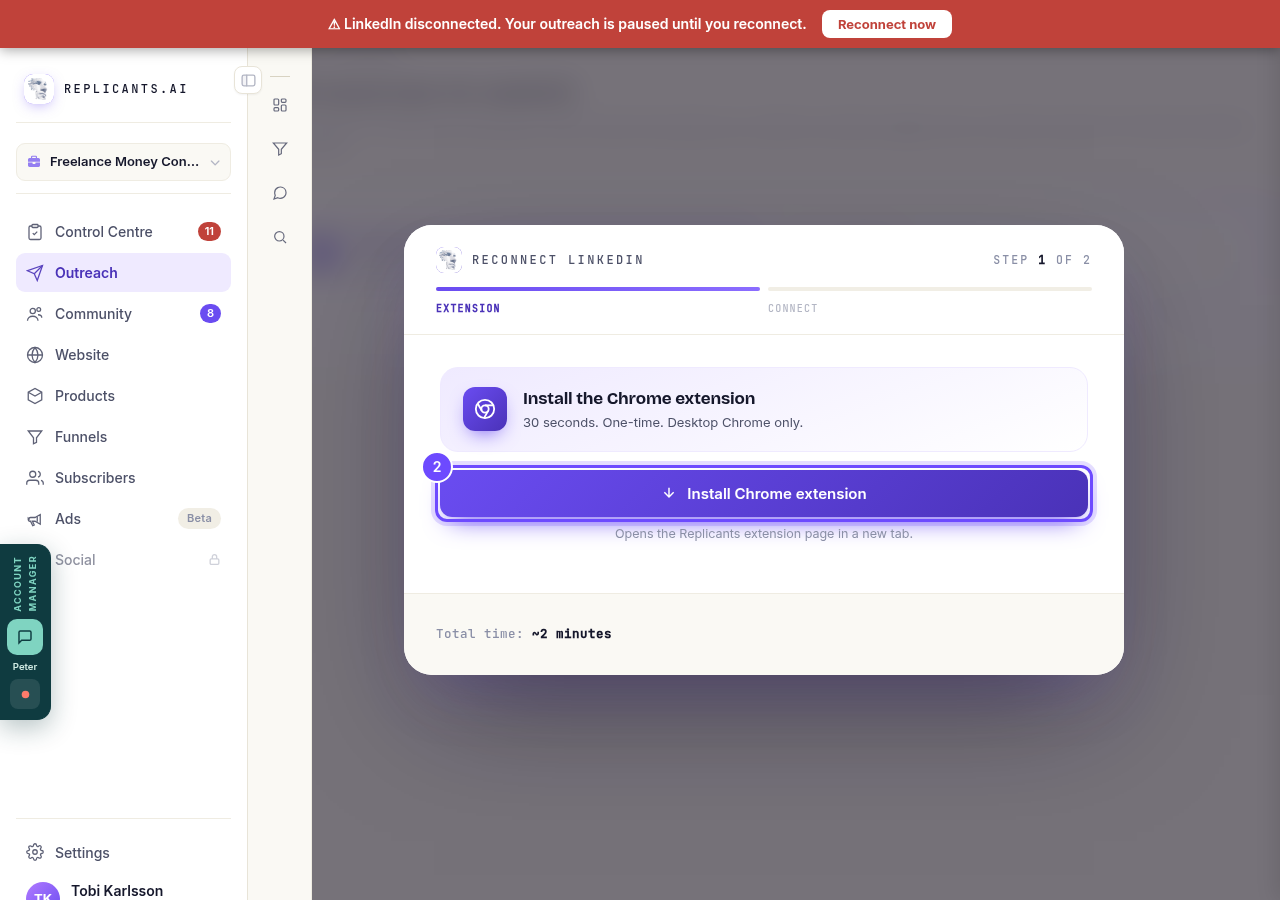Click the "Tobi Karlsson" user name

117,891
